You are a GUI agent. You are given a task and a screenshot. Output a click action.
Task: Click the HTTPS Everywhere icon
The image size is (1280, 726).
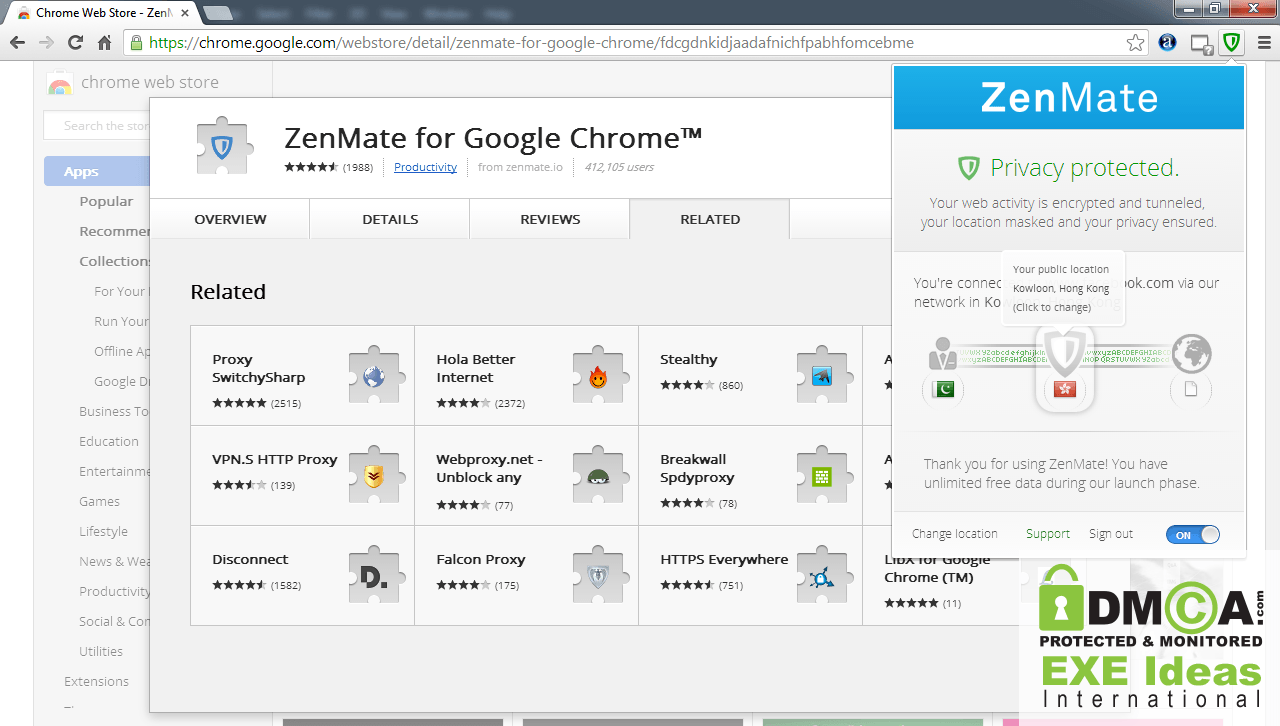pyautogui.click(x=821, y=577)
